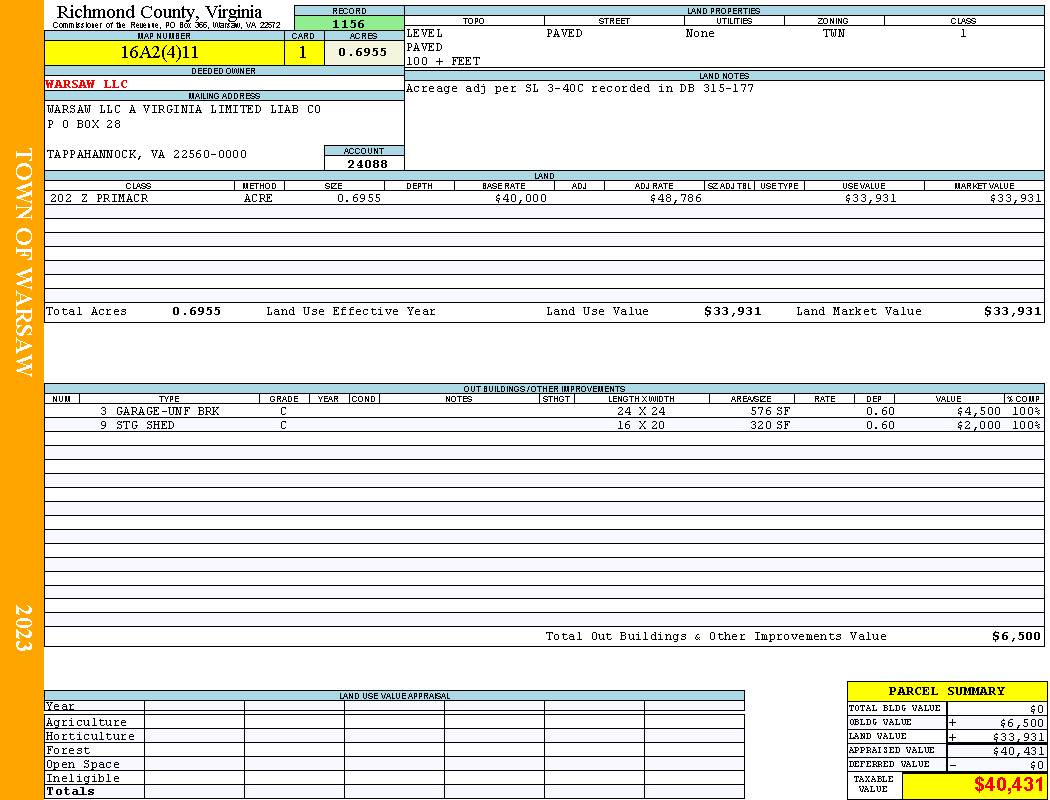
Task: Select the Agriculture row label
Action: (x=86, y=722)
